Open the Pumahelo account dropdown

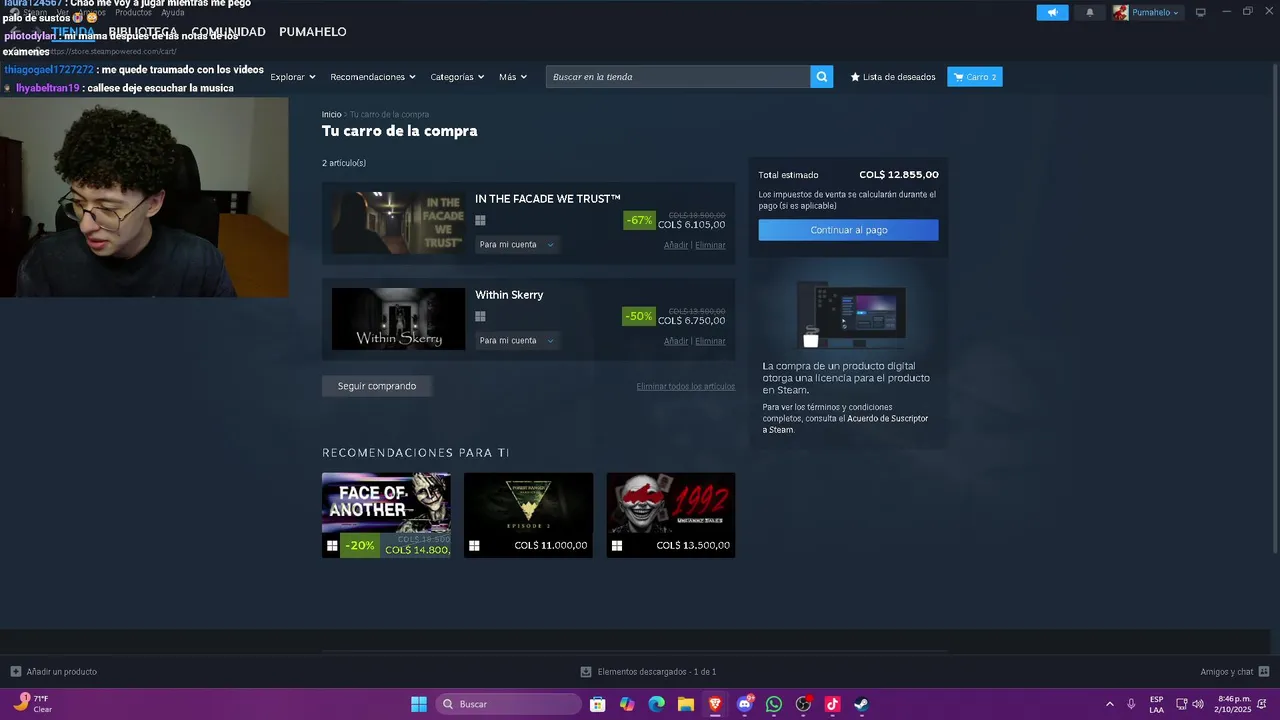[1156, 12]
